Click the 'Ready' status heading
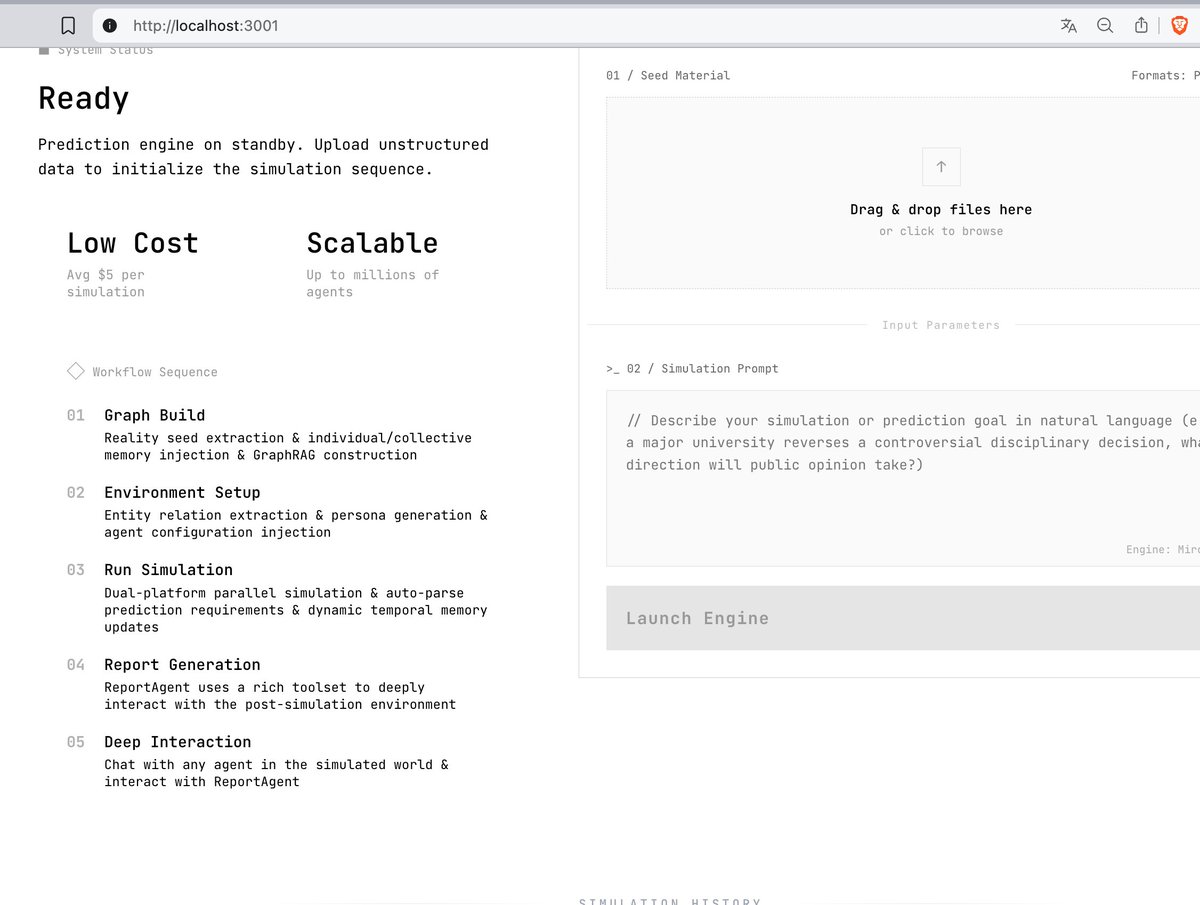 pos(84,98)
